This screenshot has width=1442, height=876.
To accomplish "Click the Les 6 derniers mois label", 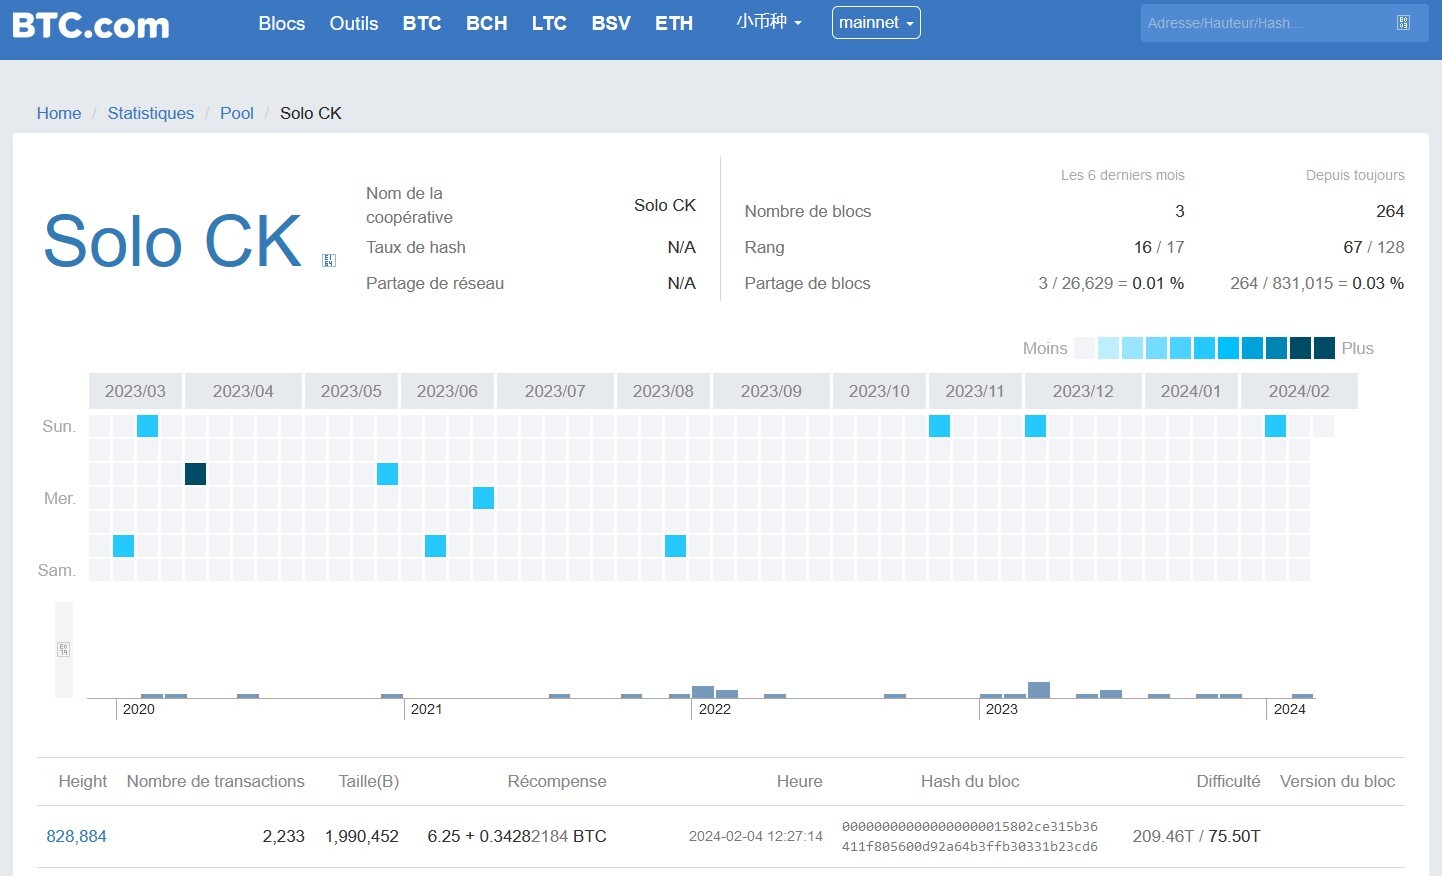I will tap(1123, 175).
